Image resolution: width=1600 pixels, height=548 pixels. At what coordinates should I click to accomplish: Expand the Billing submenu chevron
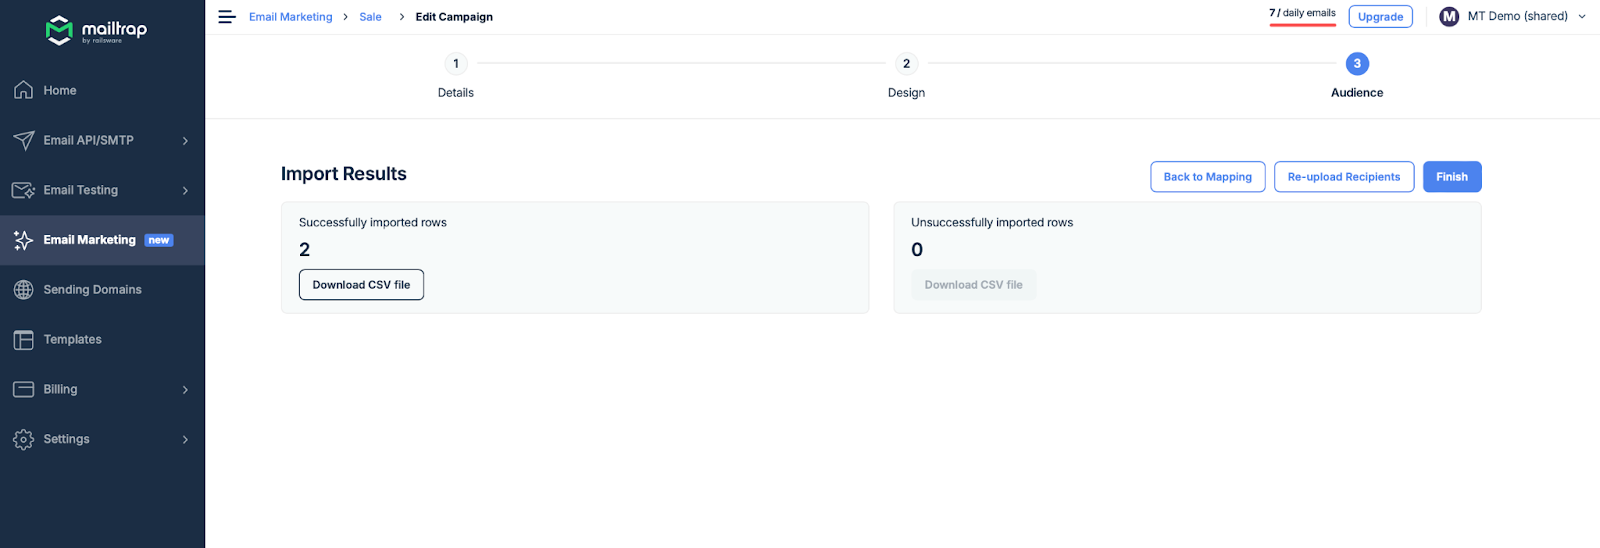click(x=185, y=390)
